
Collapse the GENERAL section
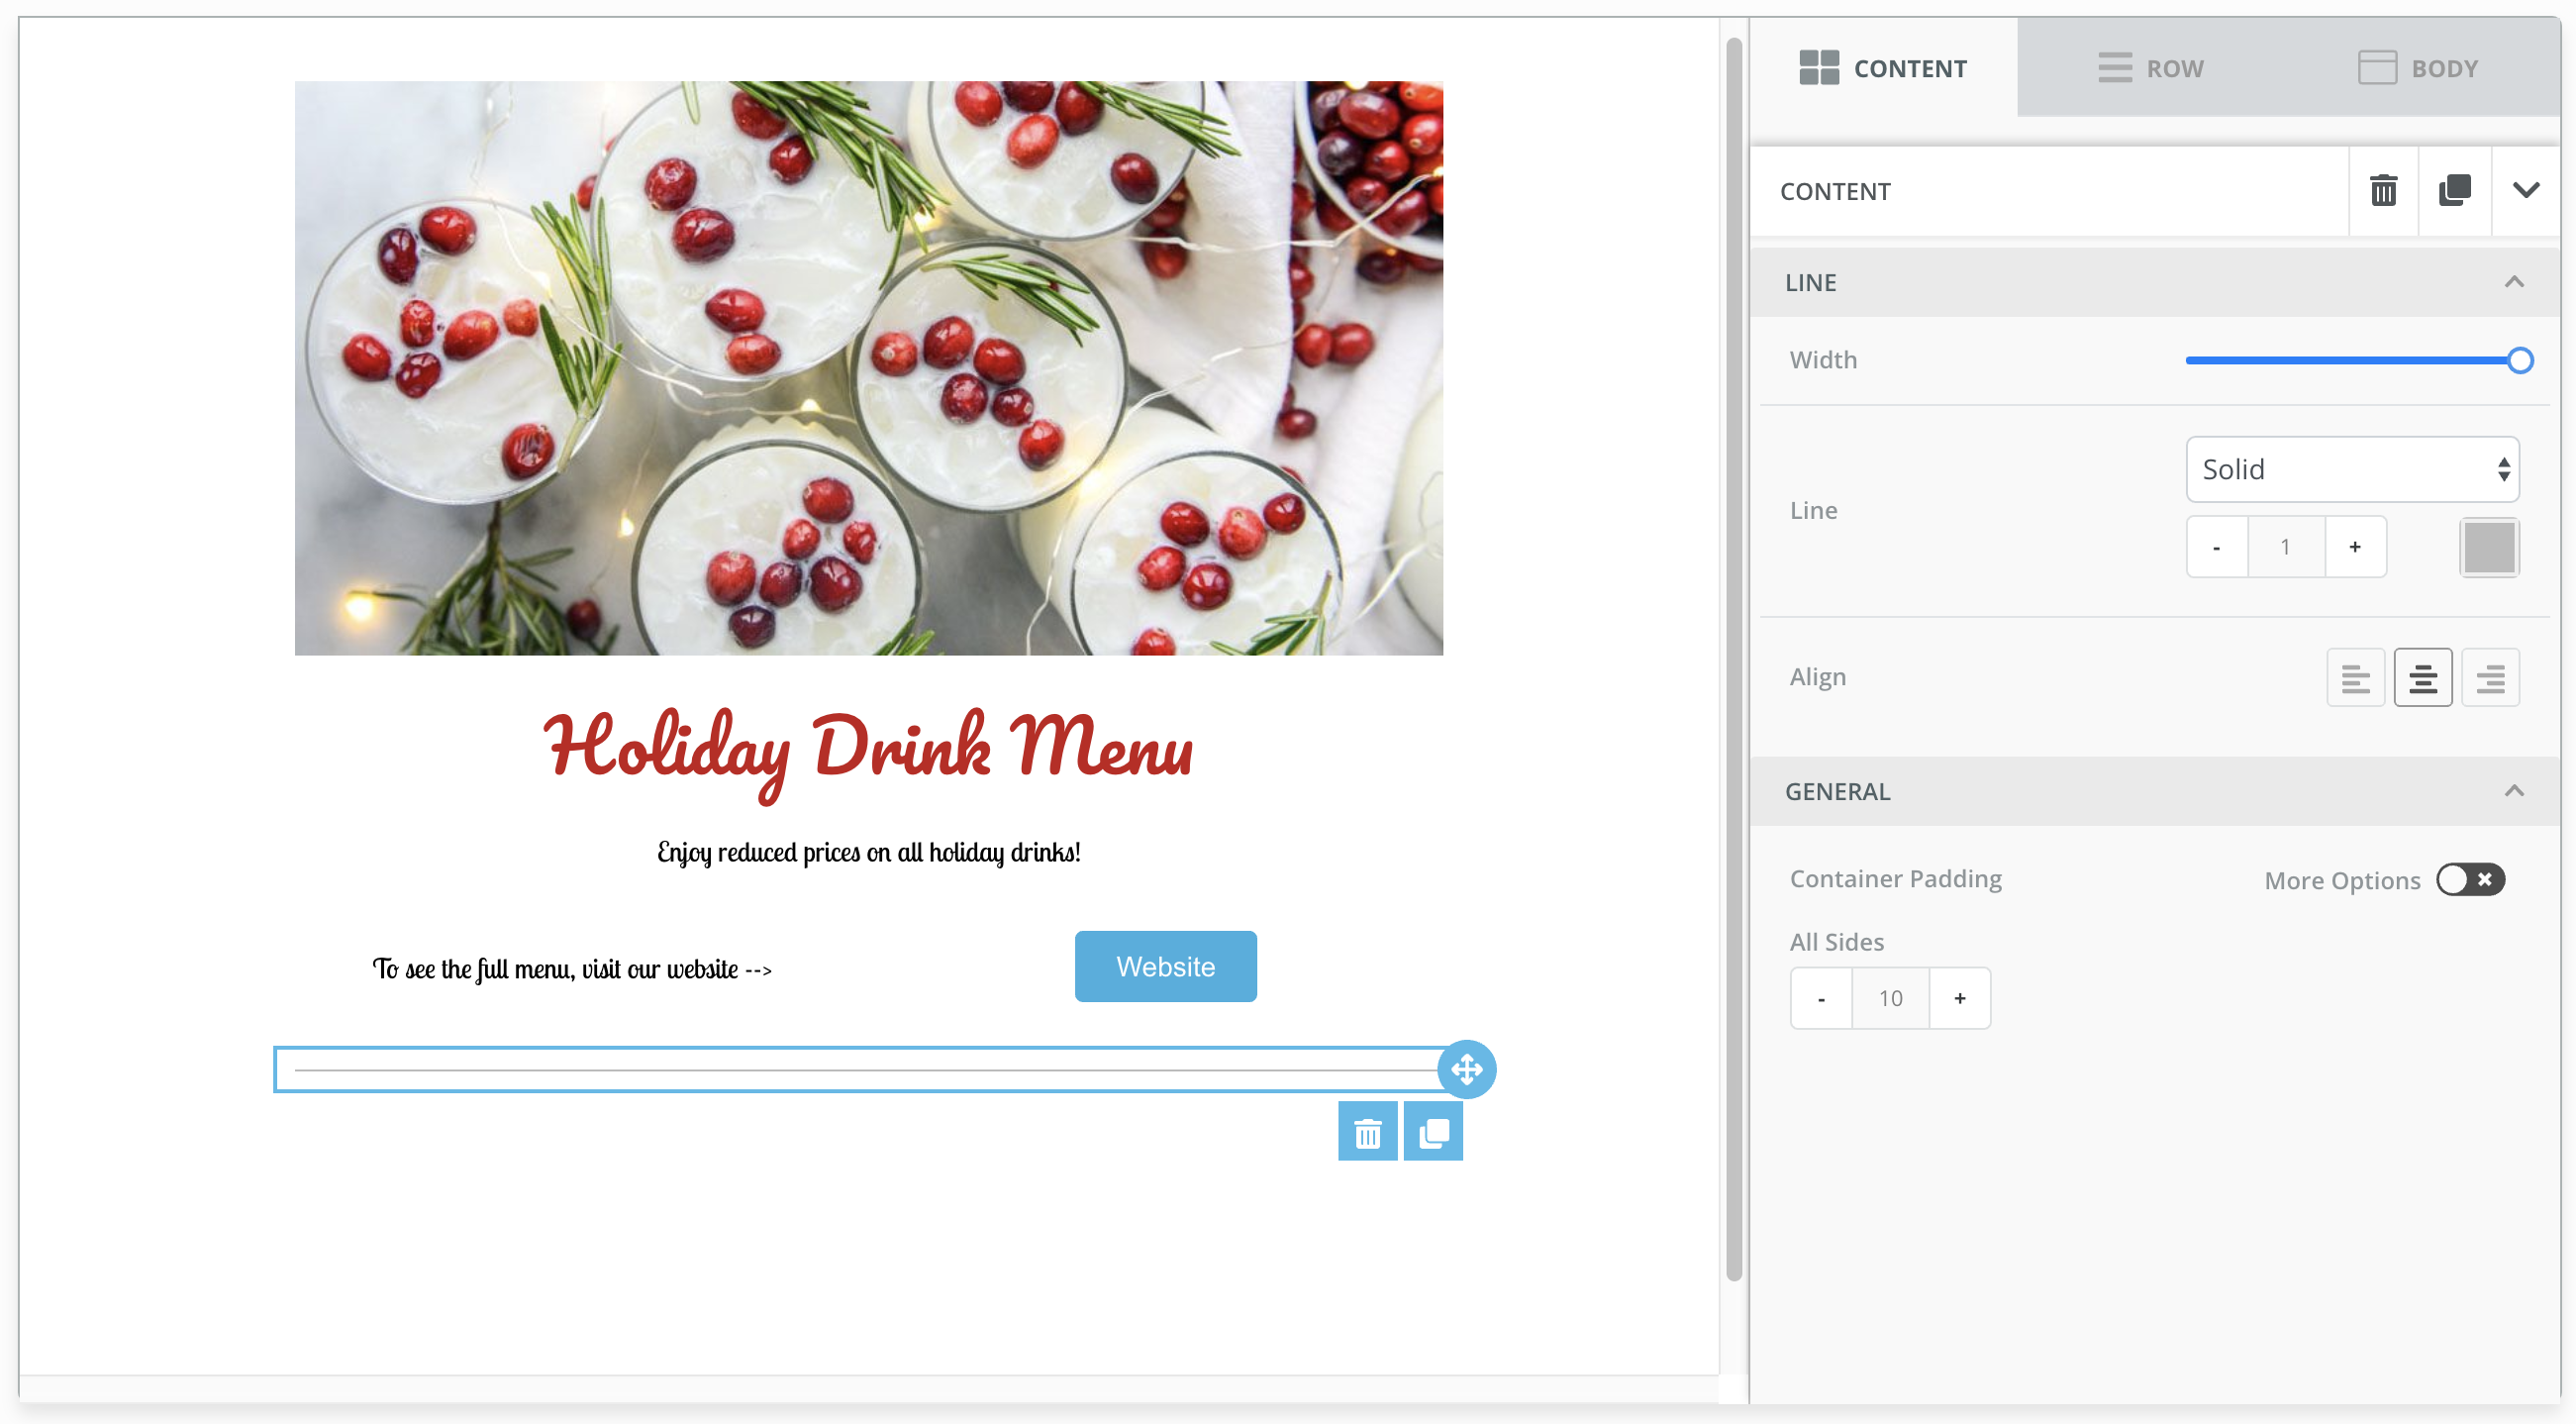[x=2514, y=790]
